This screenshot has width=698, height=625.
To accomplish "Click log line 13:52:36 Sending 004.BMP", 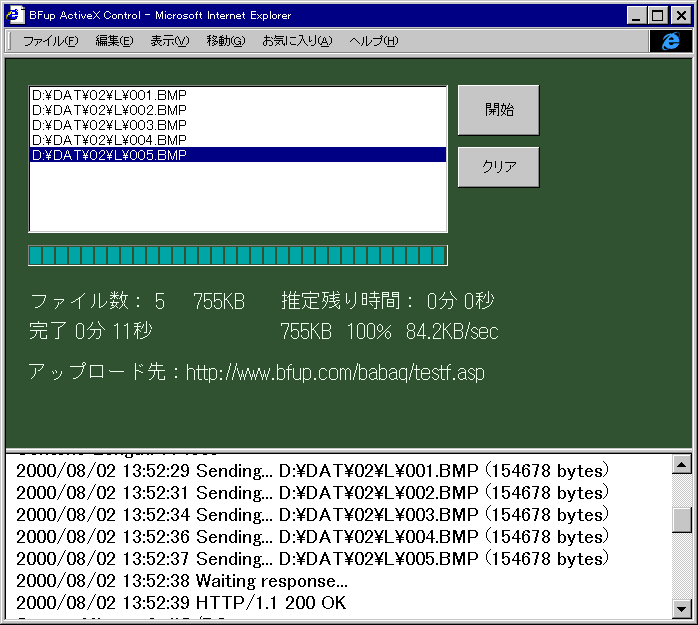I will 312,537.
